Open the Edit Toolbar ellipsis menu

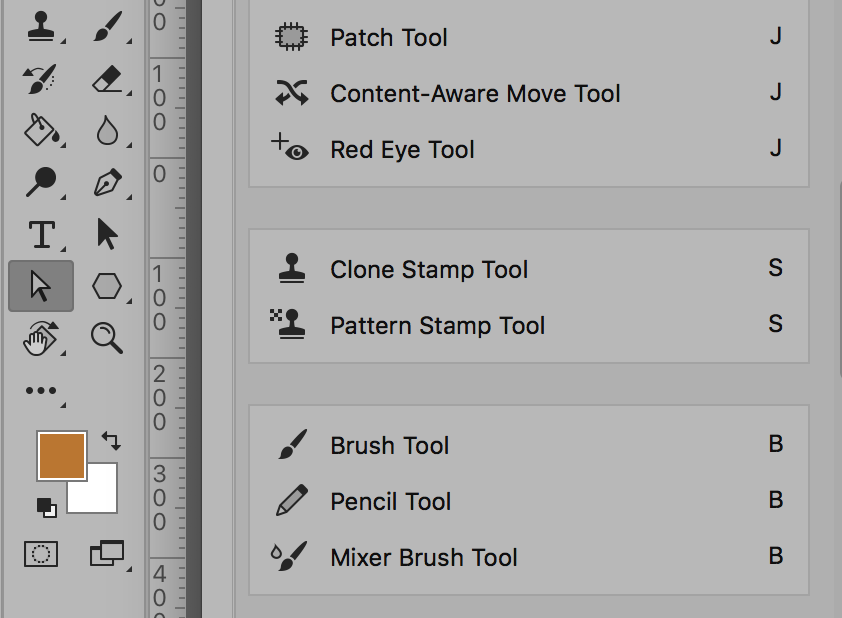click(x=41, y=390)
